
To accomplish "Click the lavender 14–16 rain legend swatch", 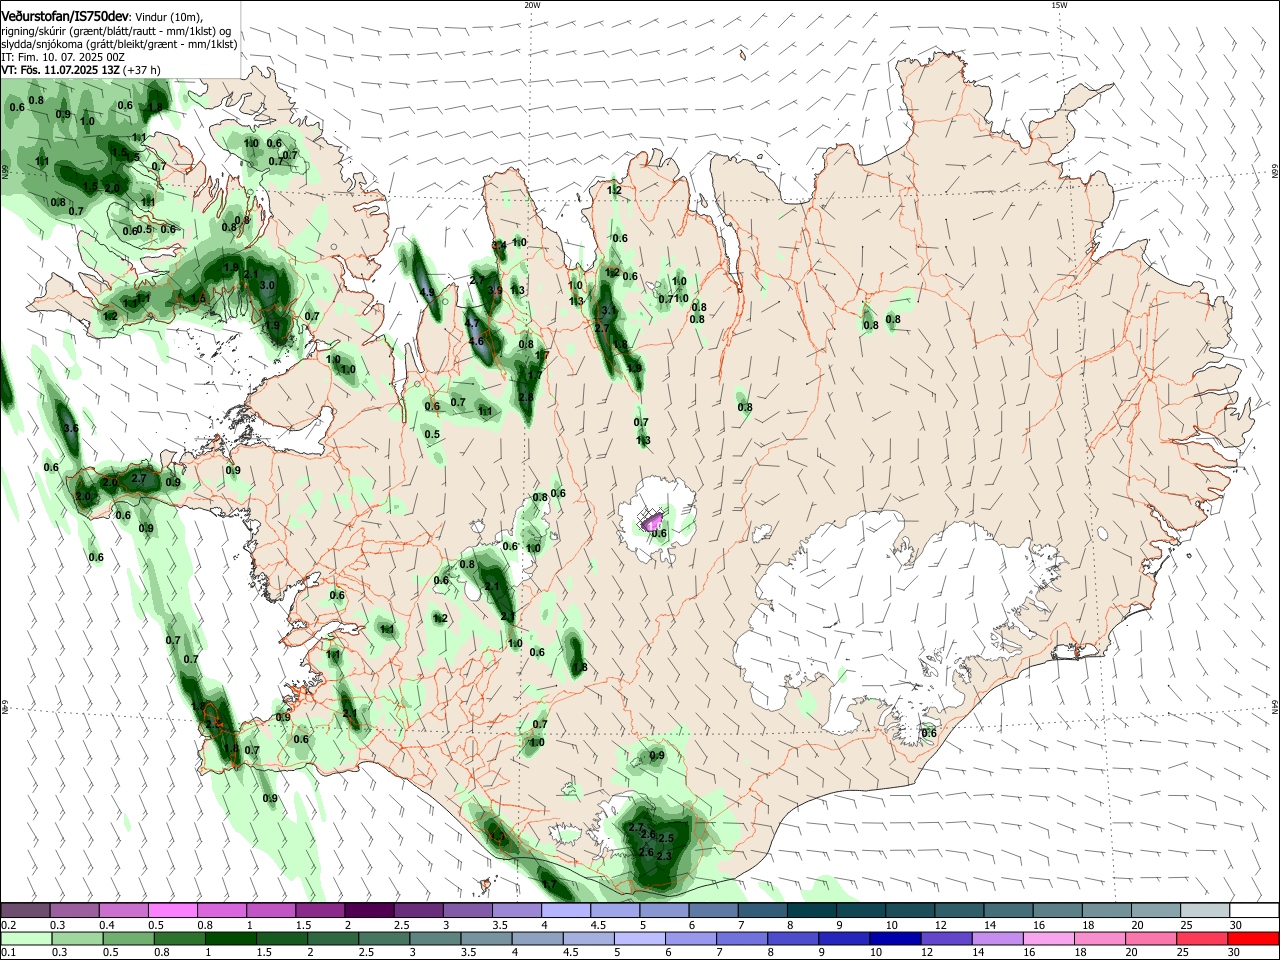I will pos(998,938).
